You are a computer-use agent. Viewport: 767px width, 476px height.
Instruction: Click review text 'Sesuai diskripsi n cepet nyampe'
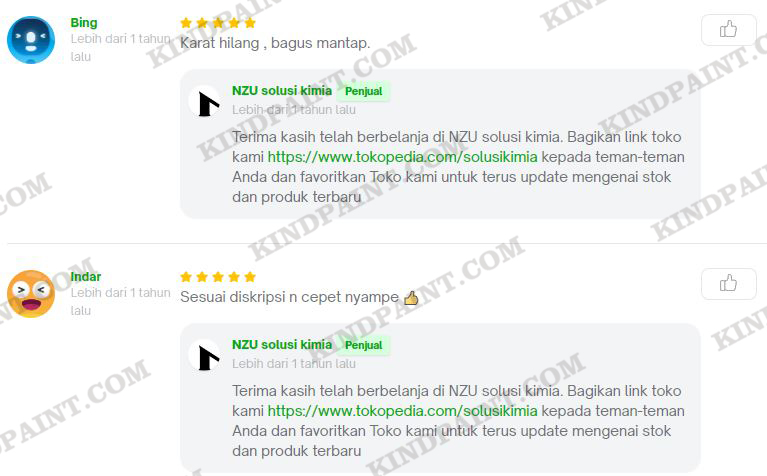pyautogui.click(x=290, y=297)
